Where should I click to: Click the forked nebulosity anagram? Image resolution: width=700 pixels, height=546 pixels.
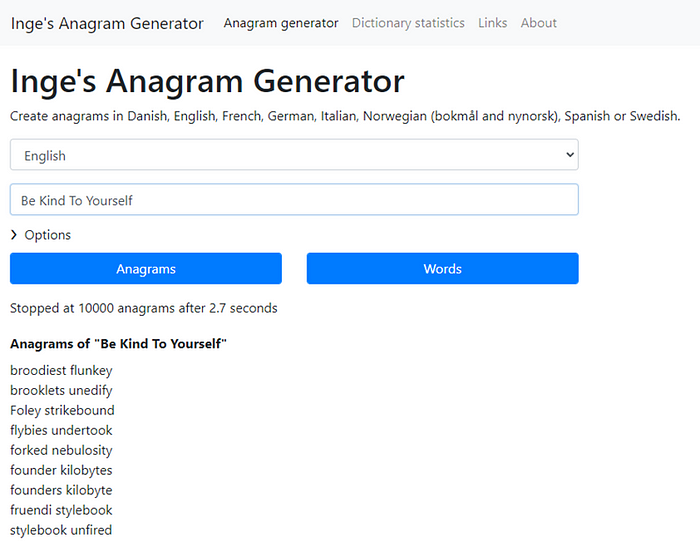point(61,451)
